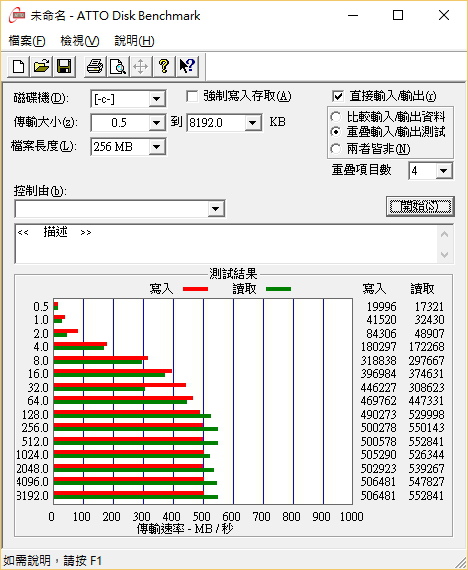Screen dimensions: 468x570
Task: Select 兩者皆非(N) radio button
Action: (336, 148)
